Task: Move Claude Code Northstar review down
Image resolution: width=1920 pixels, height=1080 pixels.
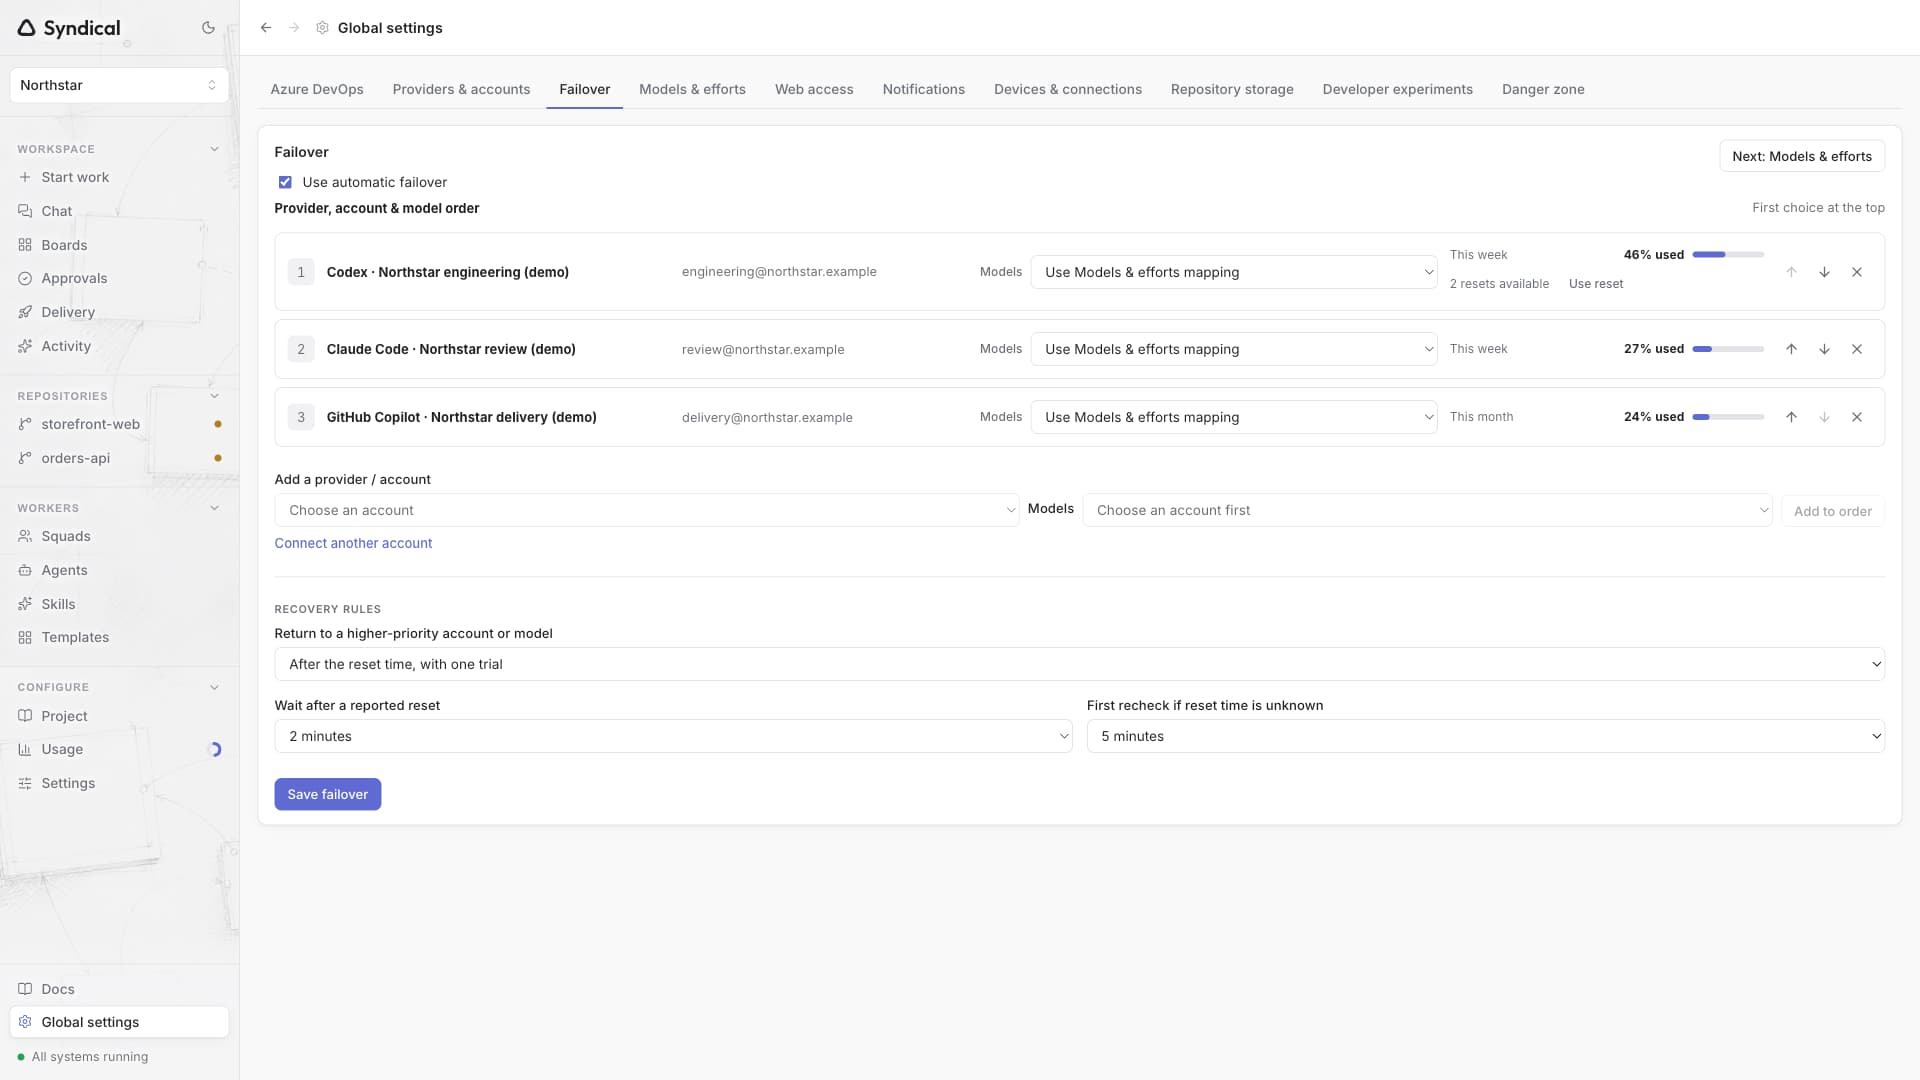Action: [x=1824, y=349]
